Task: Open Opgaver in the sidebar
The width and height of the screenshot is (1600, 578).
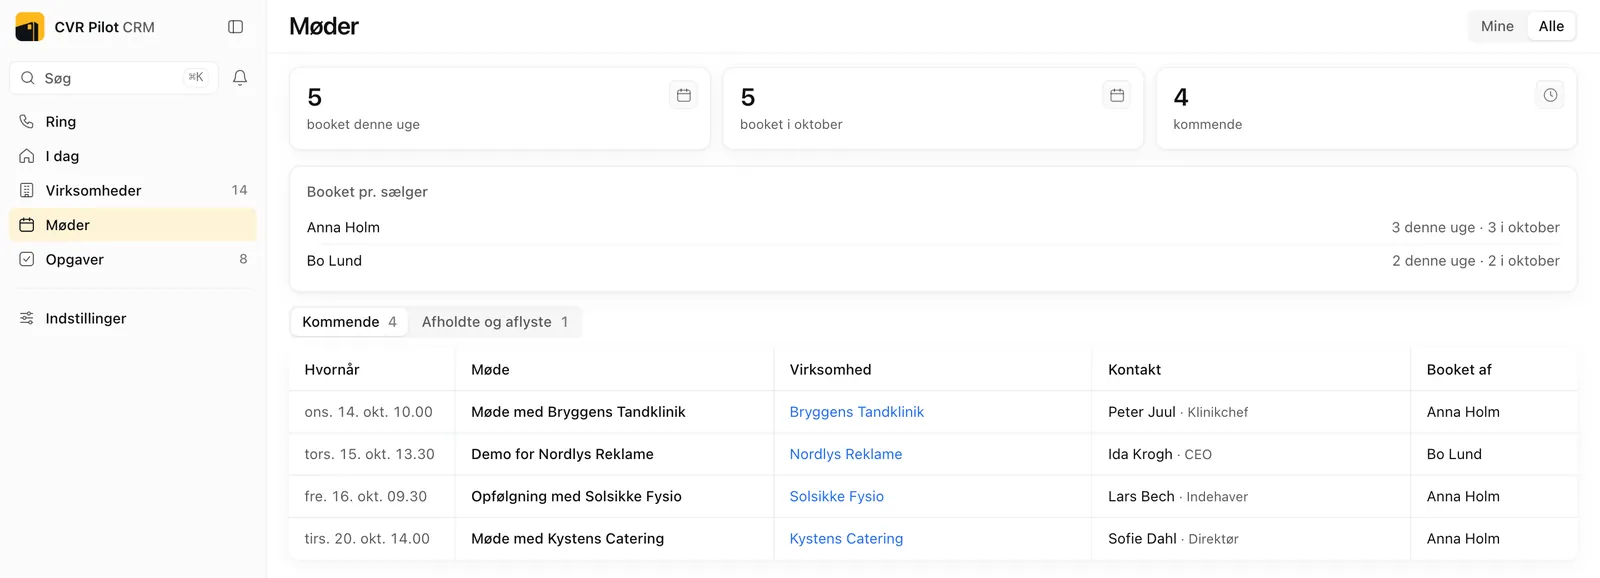Action: (x=133, y=259)
